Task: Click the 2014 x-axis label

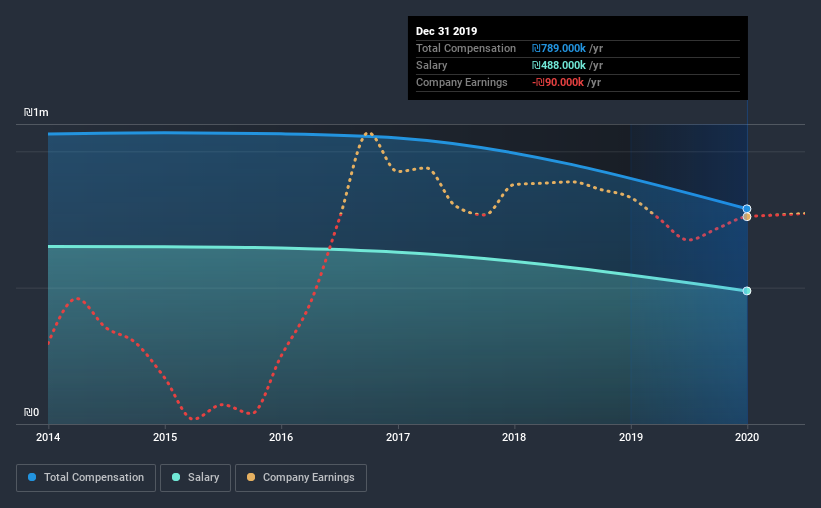Action: click(x=48, y=437)
